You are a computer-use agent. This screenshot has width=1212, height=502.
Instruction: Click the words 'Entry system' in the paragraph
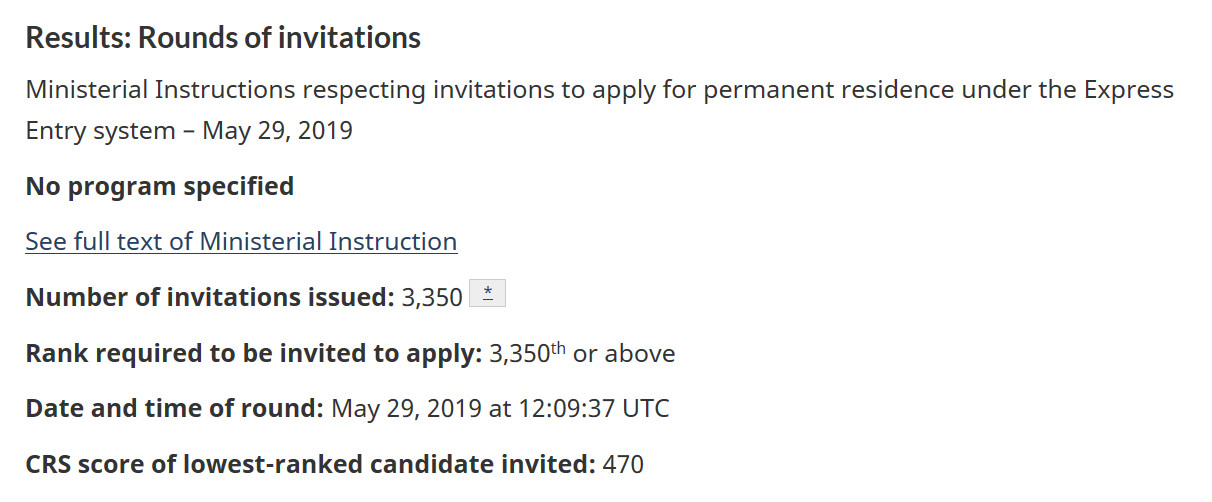point(100,131)
